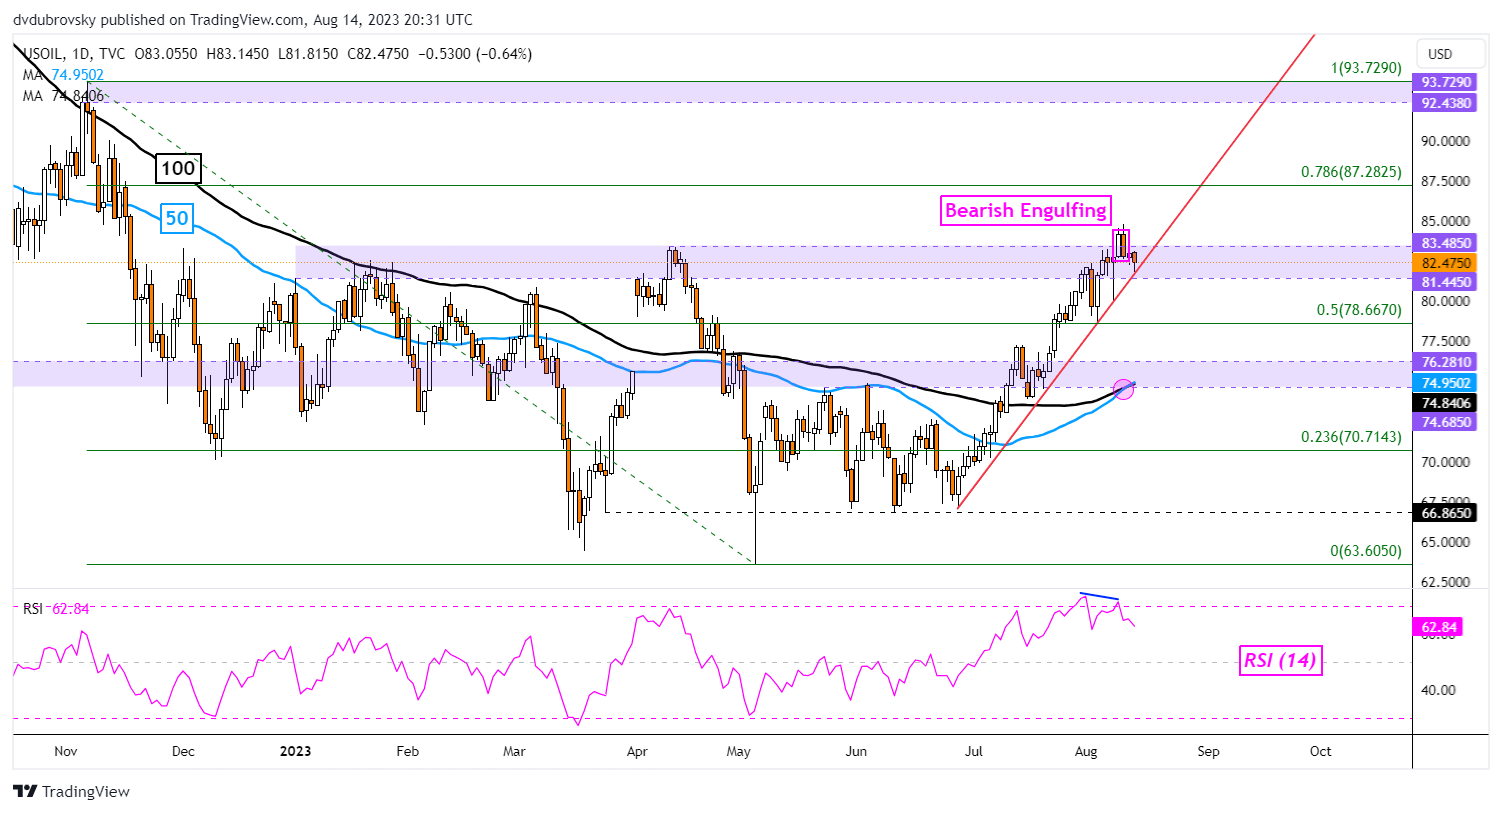Click the 40.00 RSI scale tick

[1439, 690]
